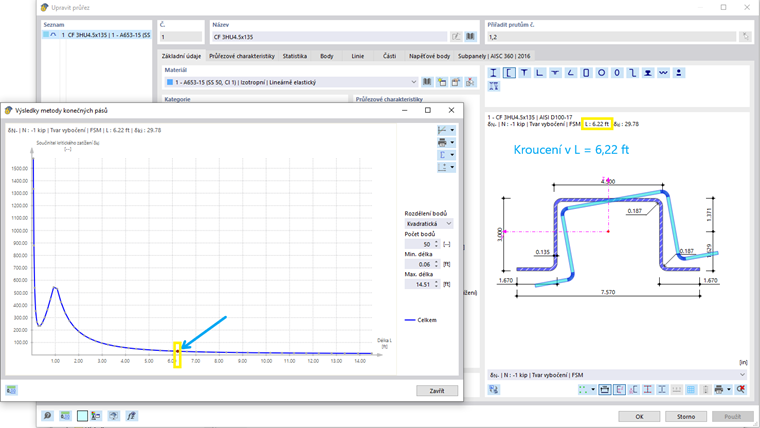Viewport: 760px width, 428px height.
Task: Click the fx icon in the bottom toolbar
Action: click(131, 416)
